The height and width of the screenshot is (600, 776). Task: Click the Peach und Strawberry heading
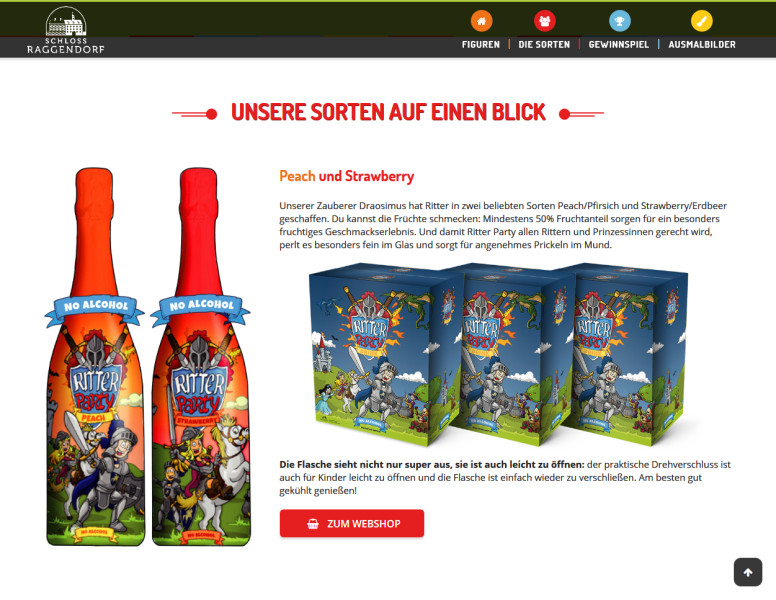pos(346,176)
